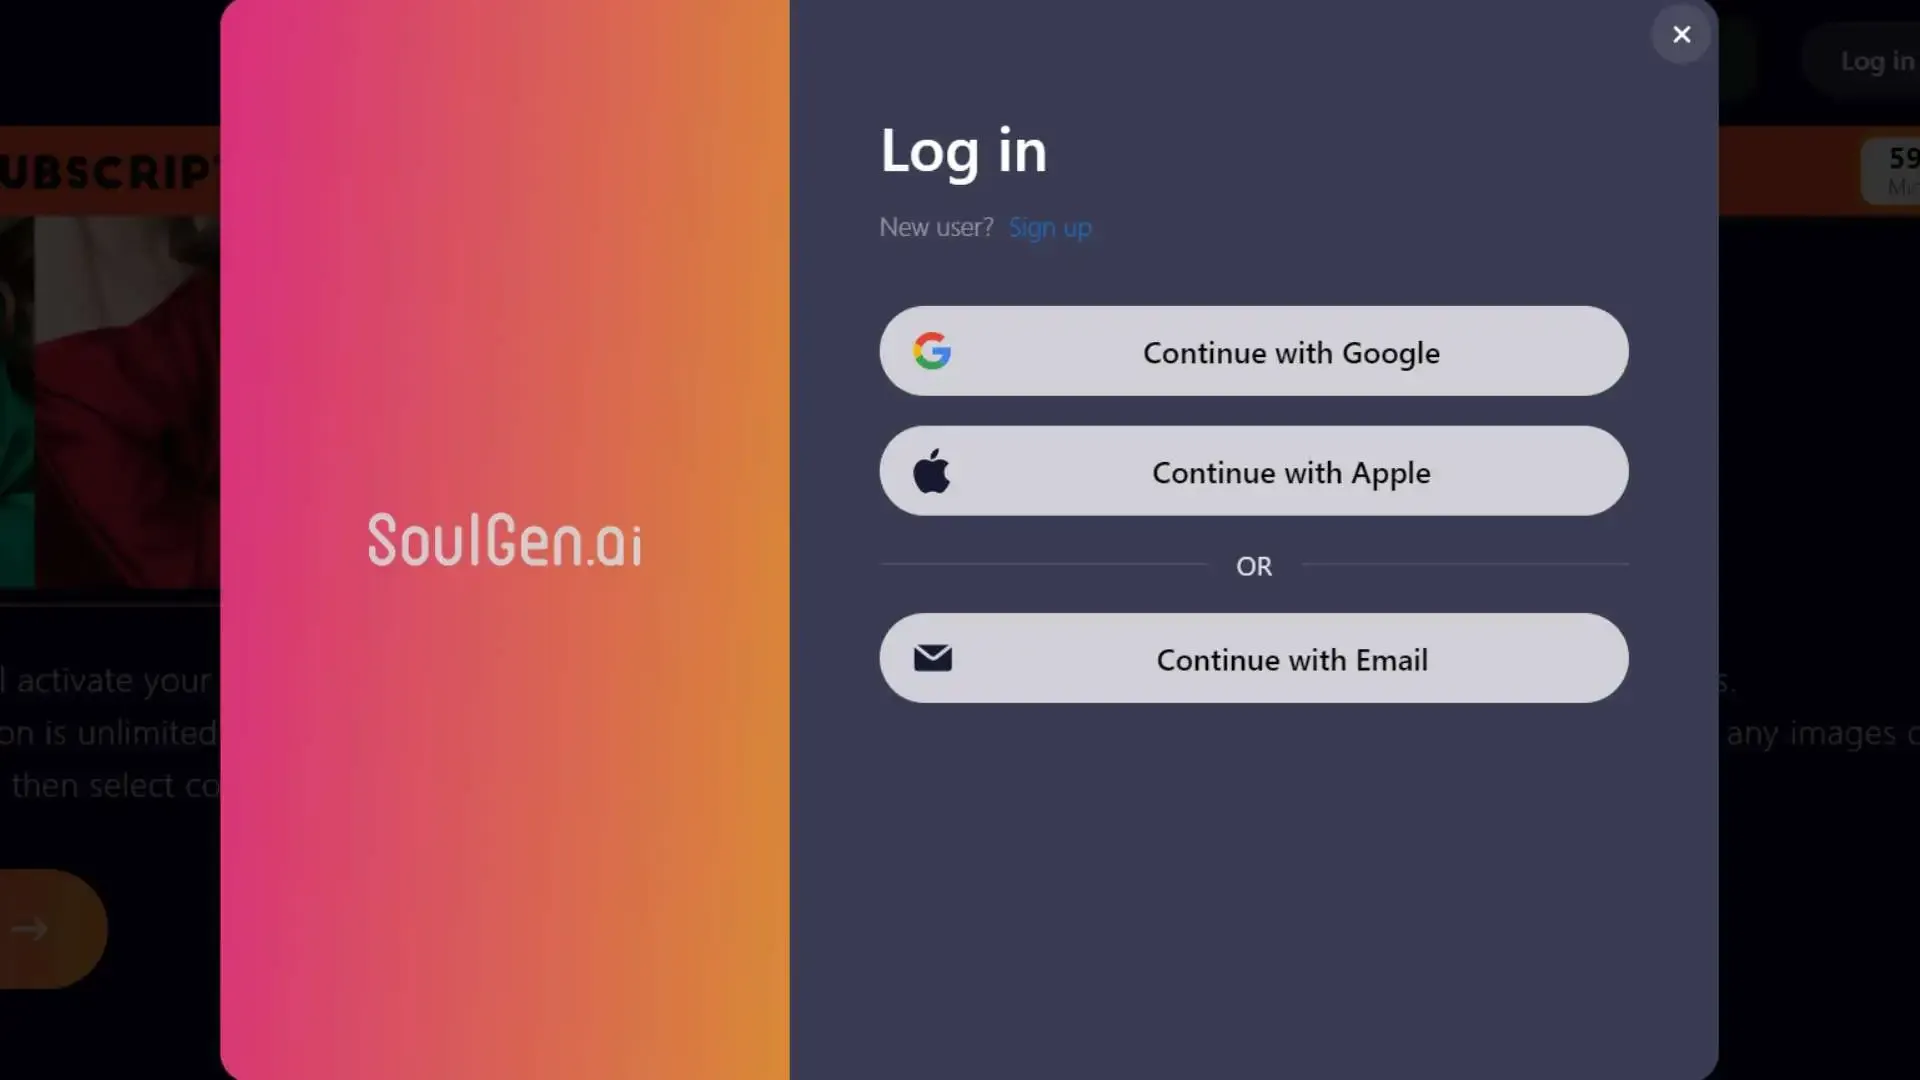
Task: Click the email envelope icon
Action: pos(932,658)
